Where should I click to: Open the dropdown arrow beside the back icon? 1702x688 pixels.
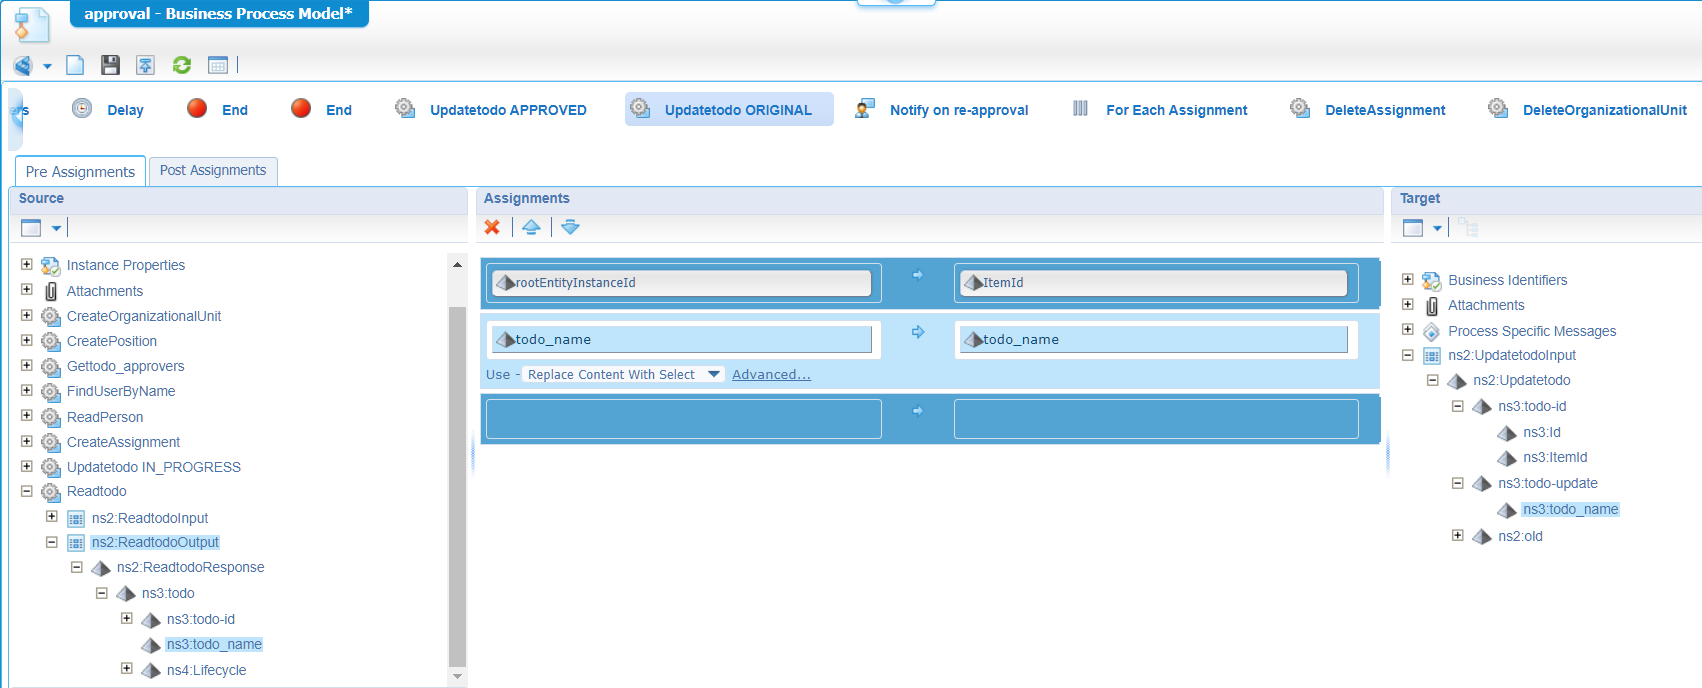click(47, 67)
